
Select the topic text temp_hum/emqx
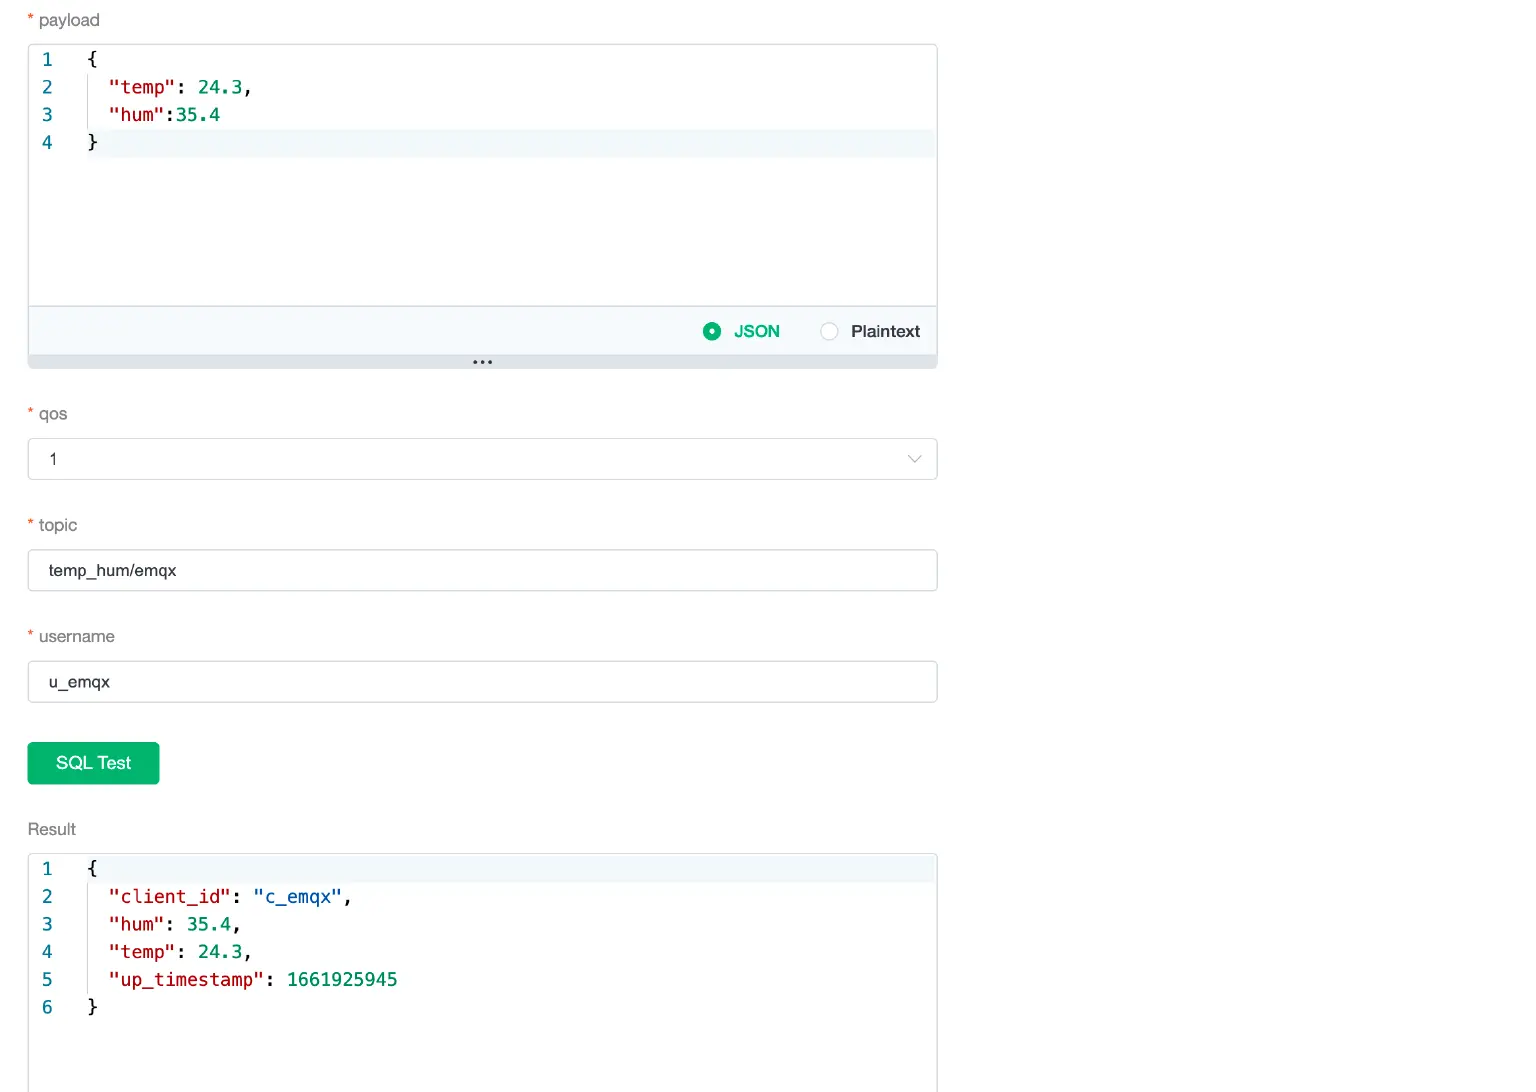pos(112,570)
